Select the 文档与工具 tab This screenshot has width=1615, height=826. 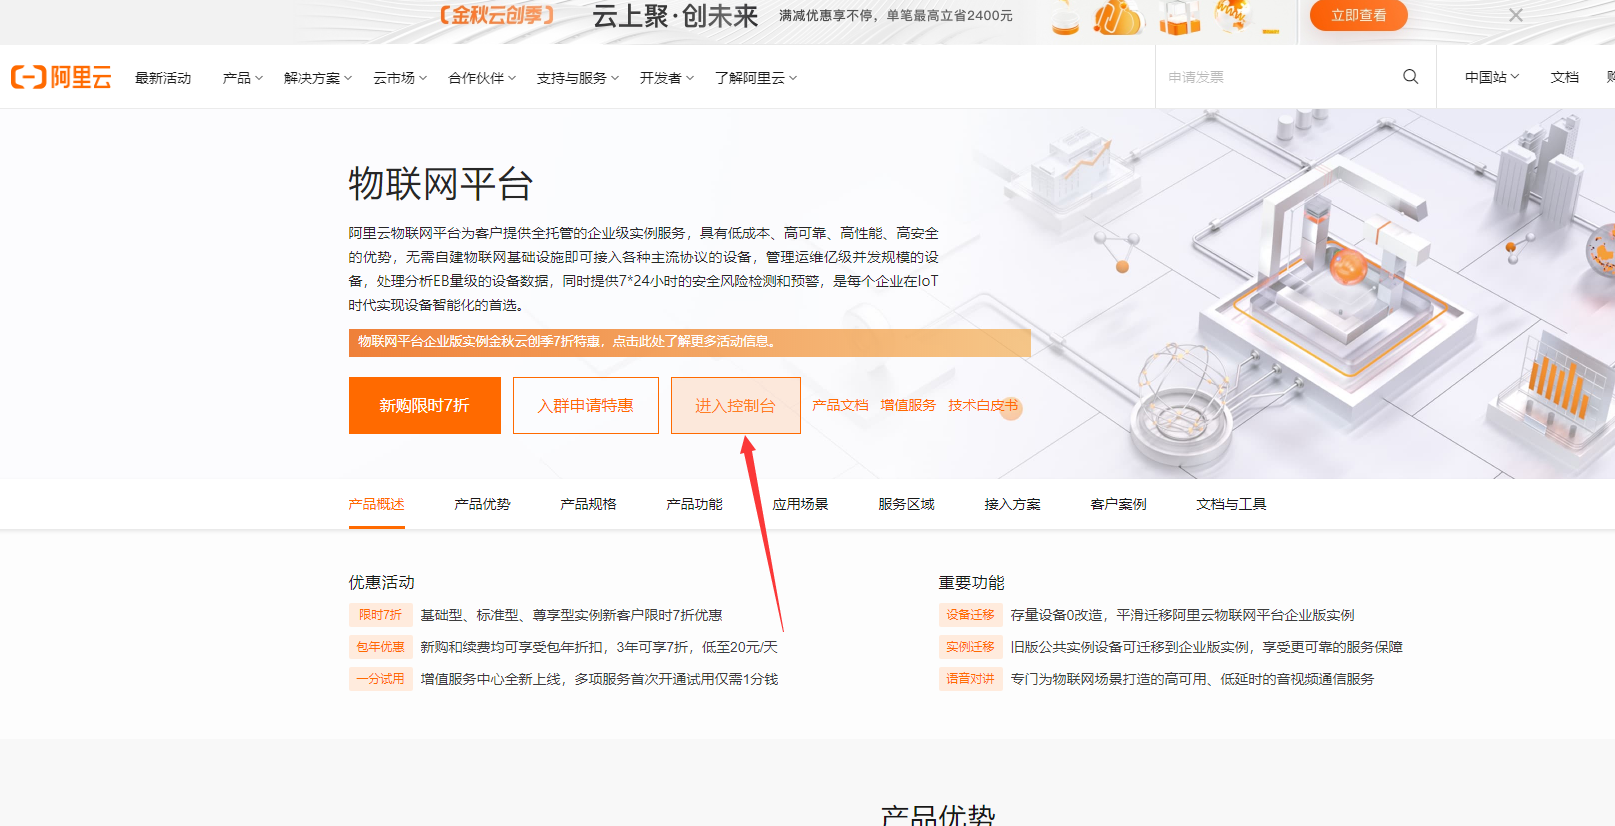(1232, 504)
